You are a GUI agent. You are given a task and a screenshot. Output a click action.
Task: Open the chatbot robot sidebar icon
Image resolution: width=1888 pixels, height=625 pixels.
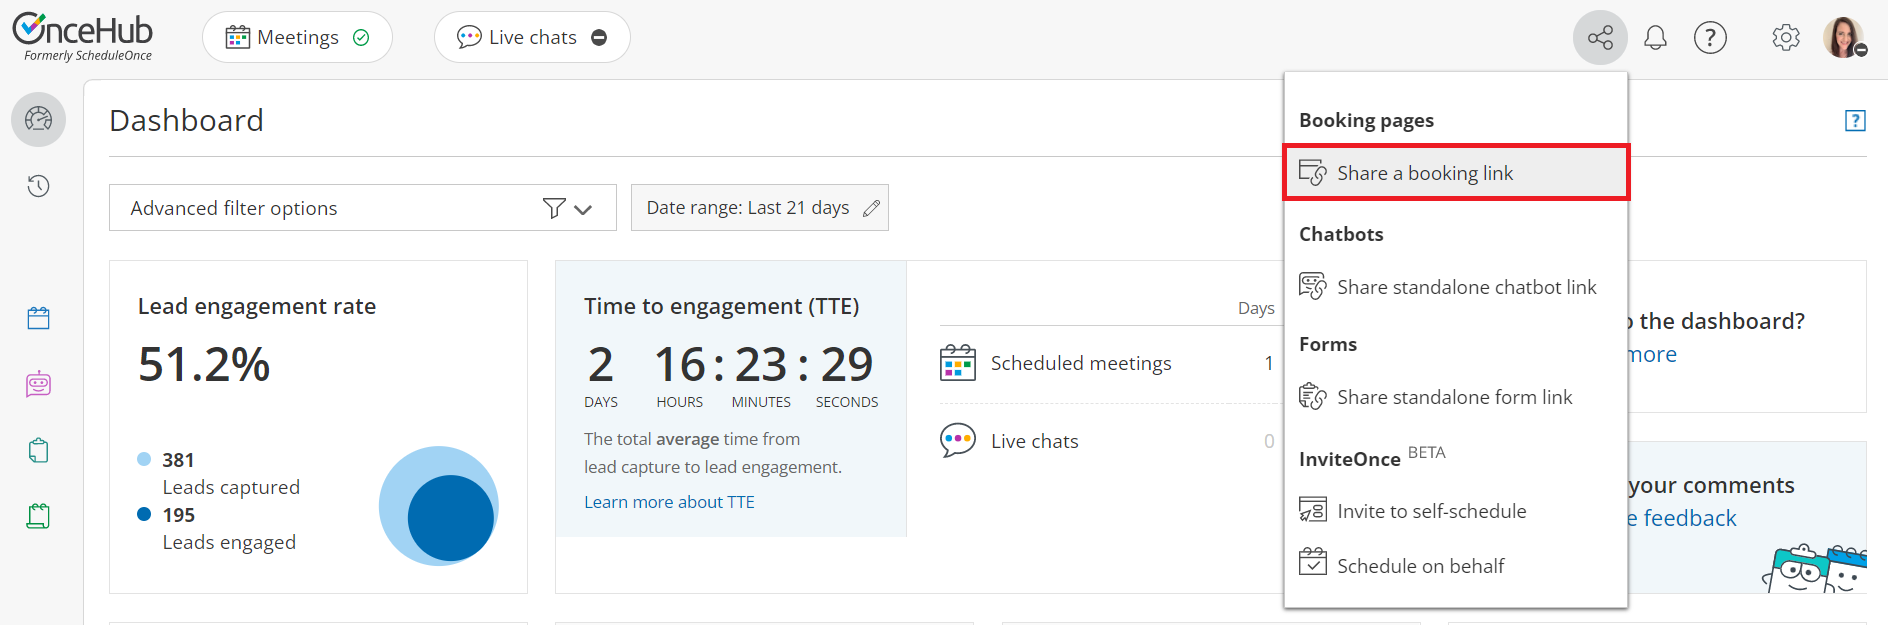(x=39, y=384)
